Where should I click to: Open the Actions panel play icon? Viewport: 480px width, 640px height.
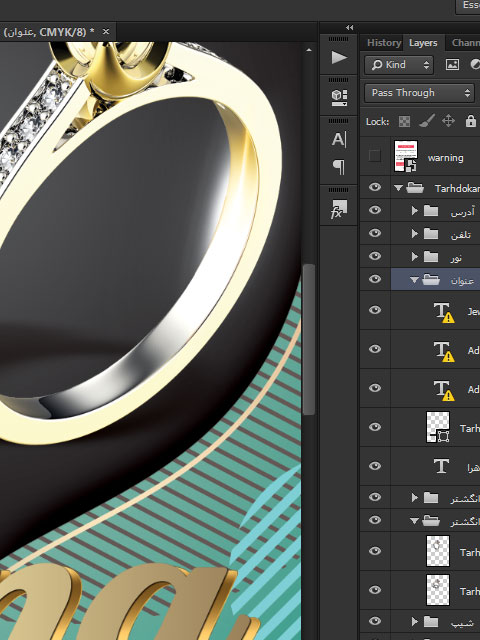point(339,58)
